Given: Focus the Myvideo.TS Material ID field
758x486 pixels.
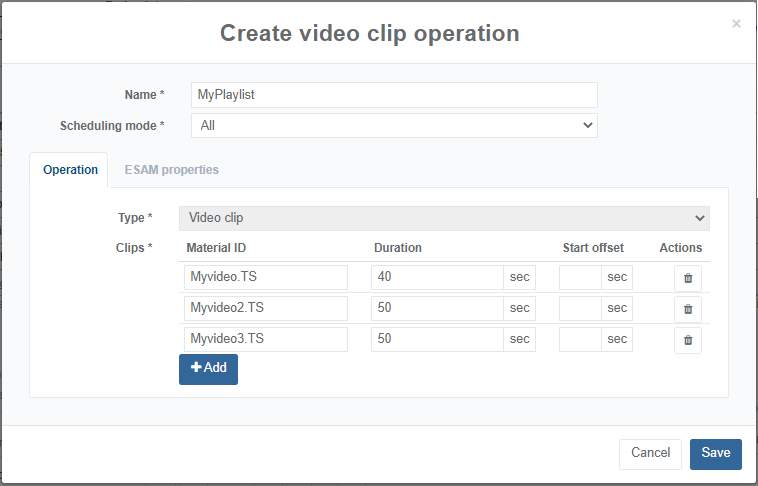Looking at the screenshot, I should point(266,278).
